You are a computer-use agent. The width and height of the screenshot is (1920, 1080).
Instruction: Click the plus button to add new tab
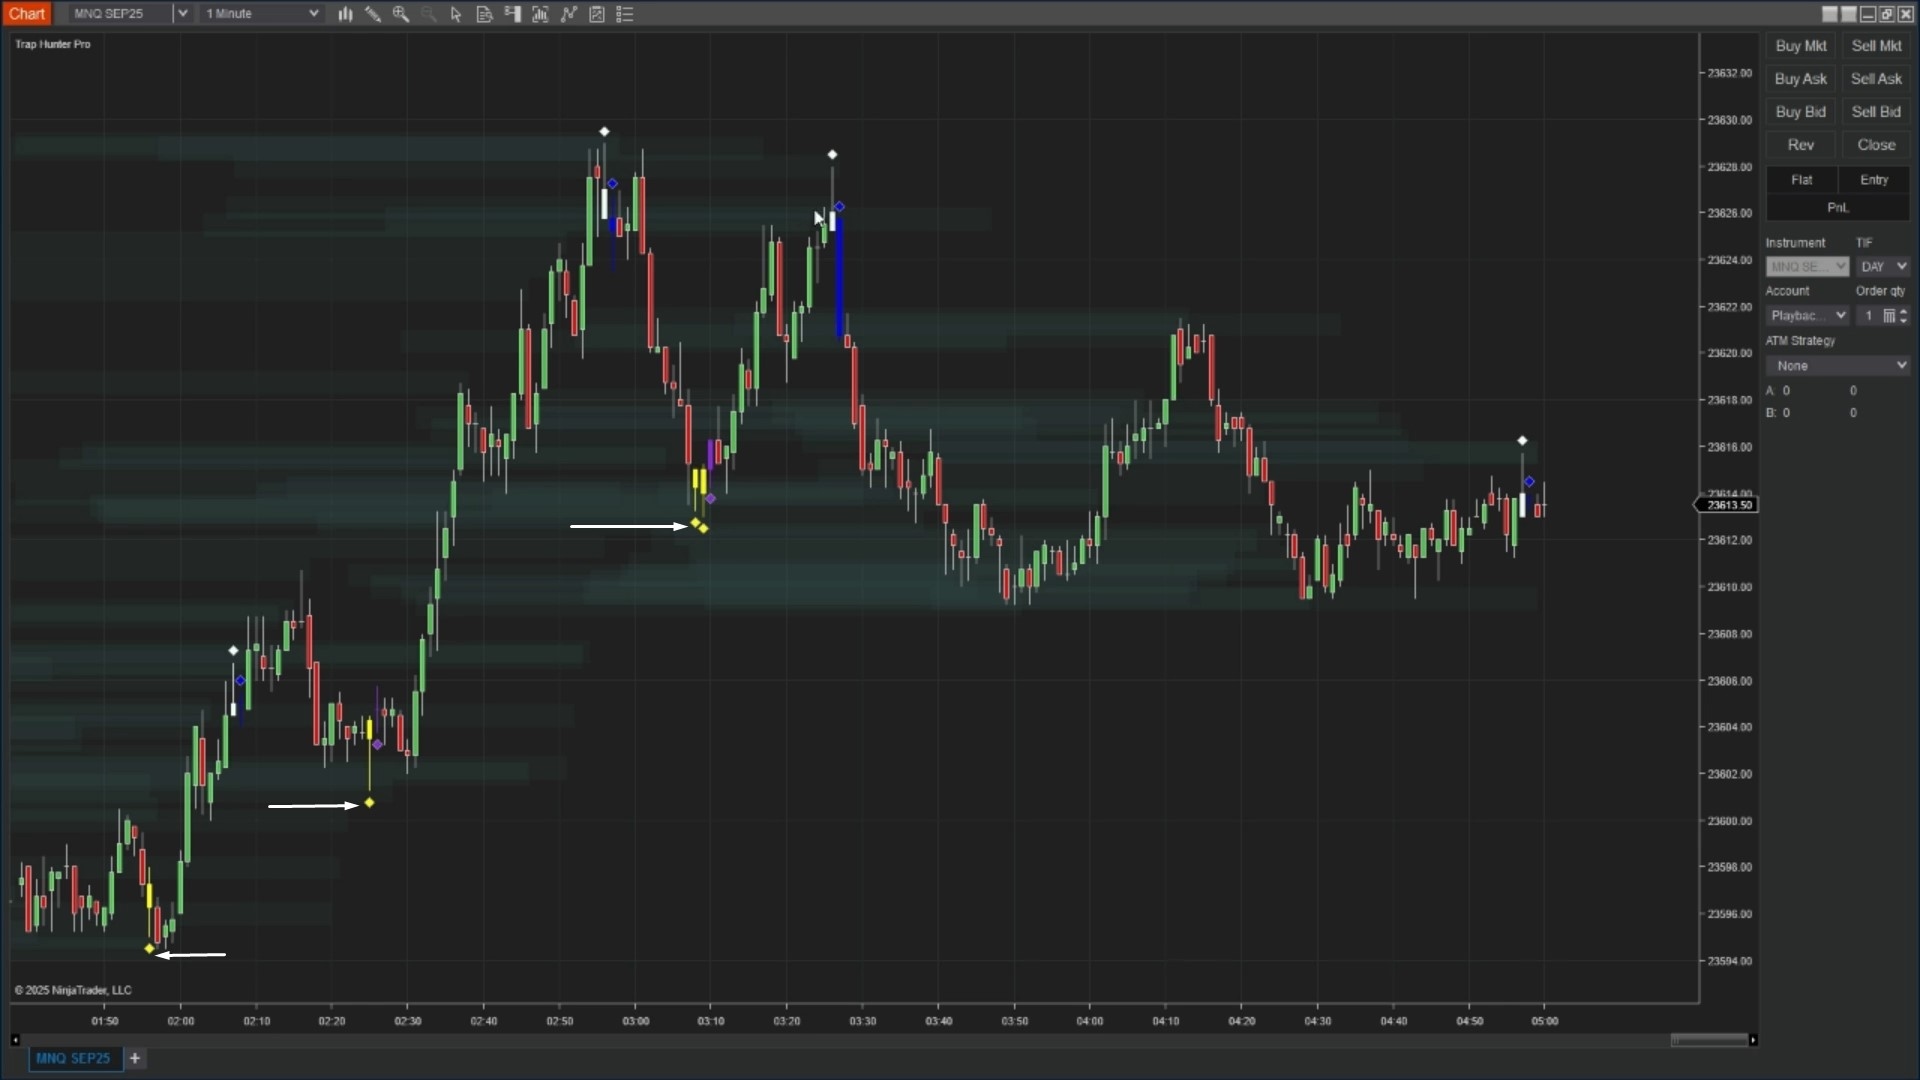(135, 1058)
